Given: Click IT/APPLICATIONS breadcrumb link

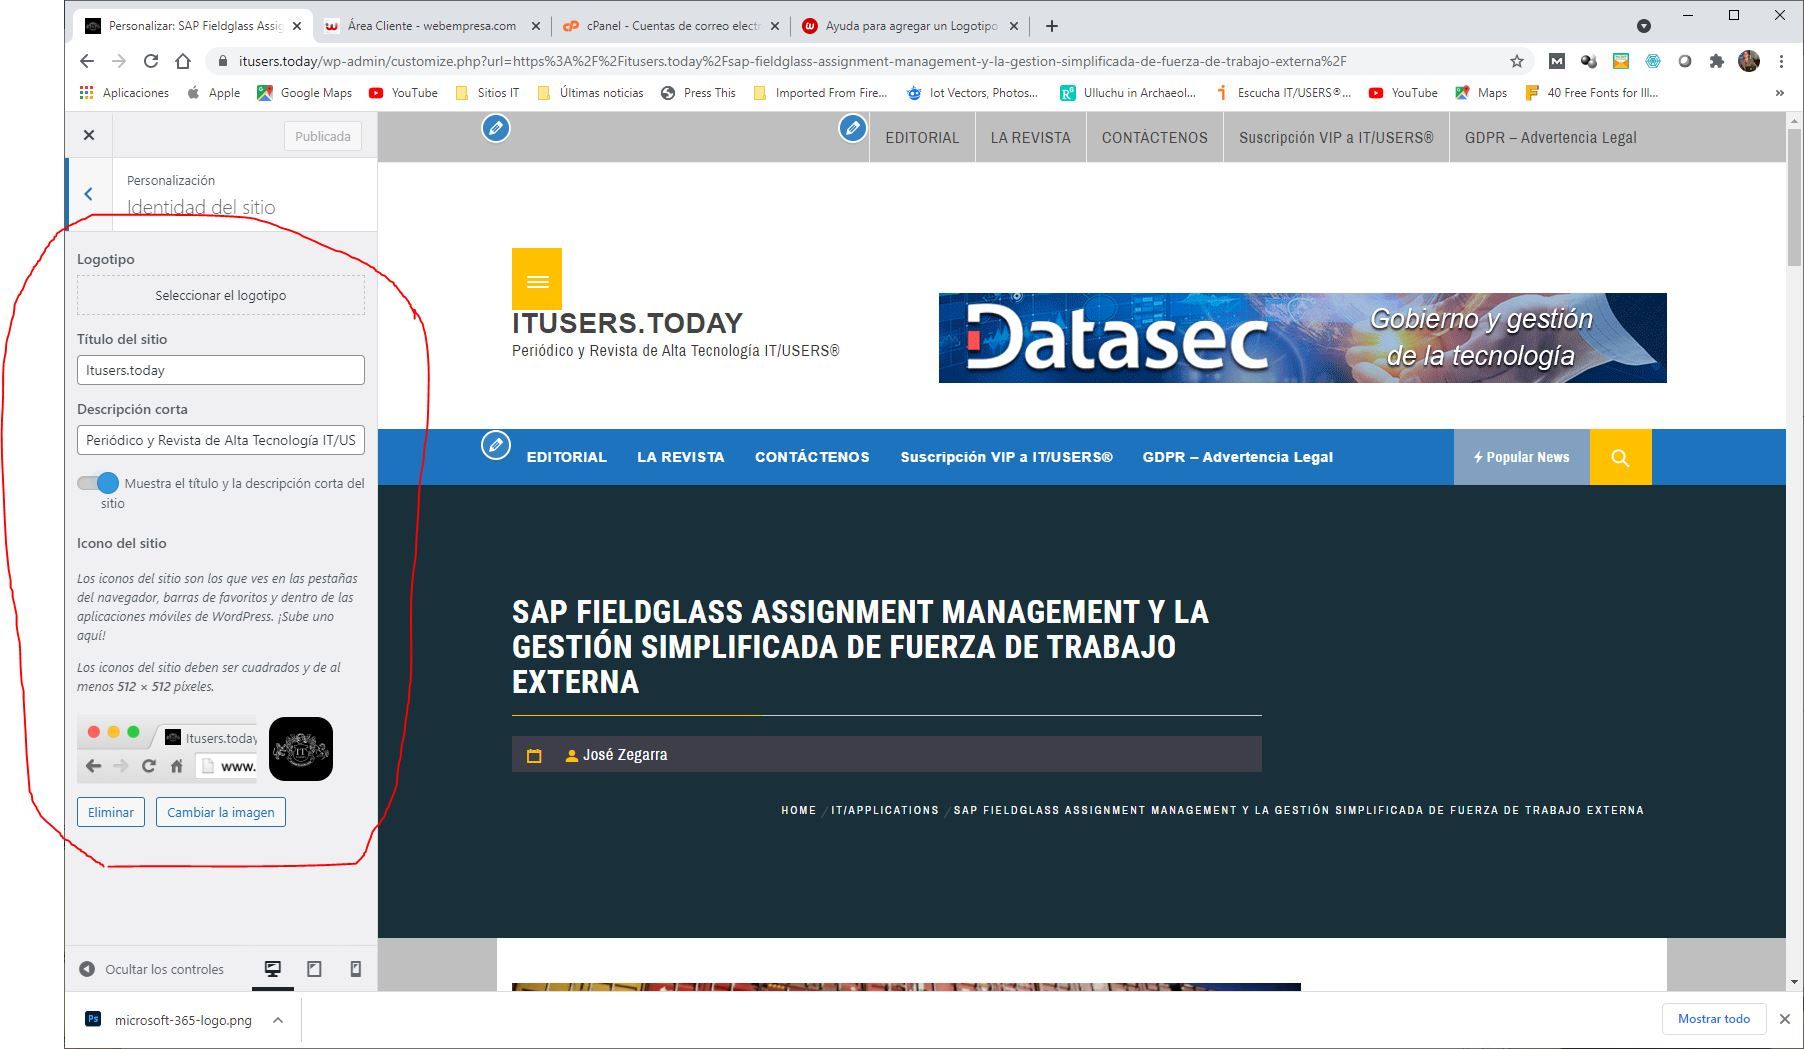Looking at the screenshot, I should 885,810.
